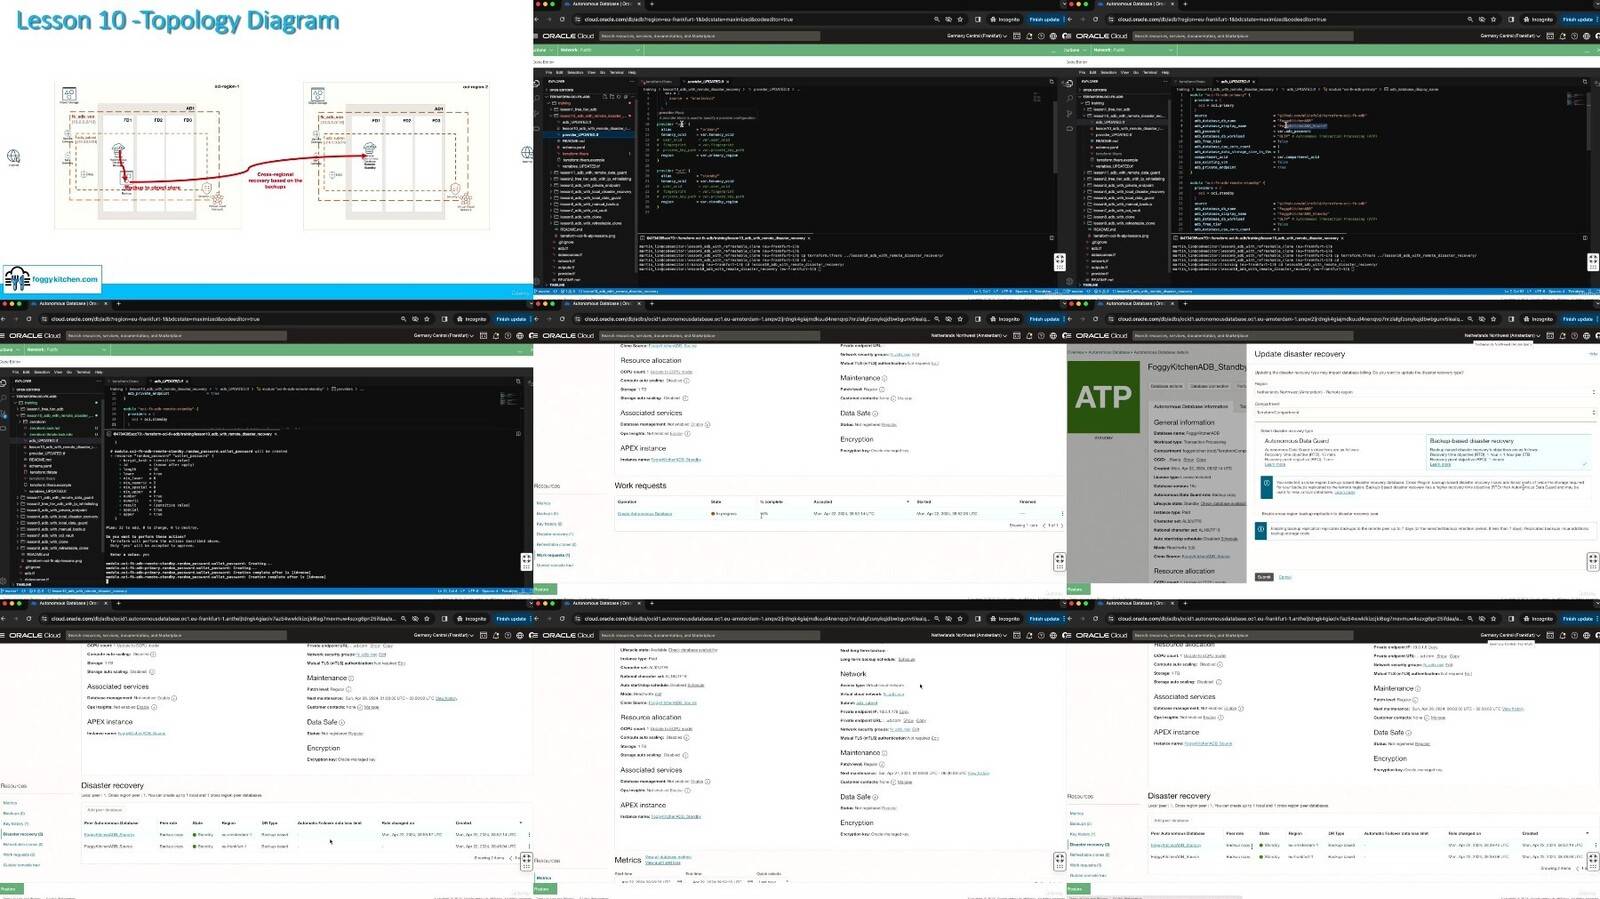Image resolution: width=1600 pixels, height=899 pixels.
Task: Open Edit menu in terraform apply terminal pane
Action: (25, 372)
